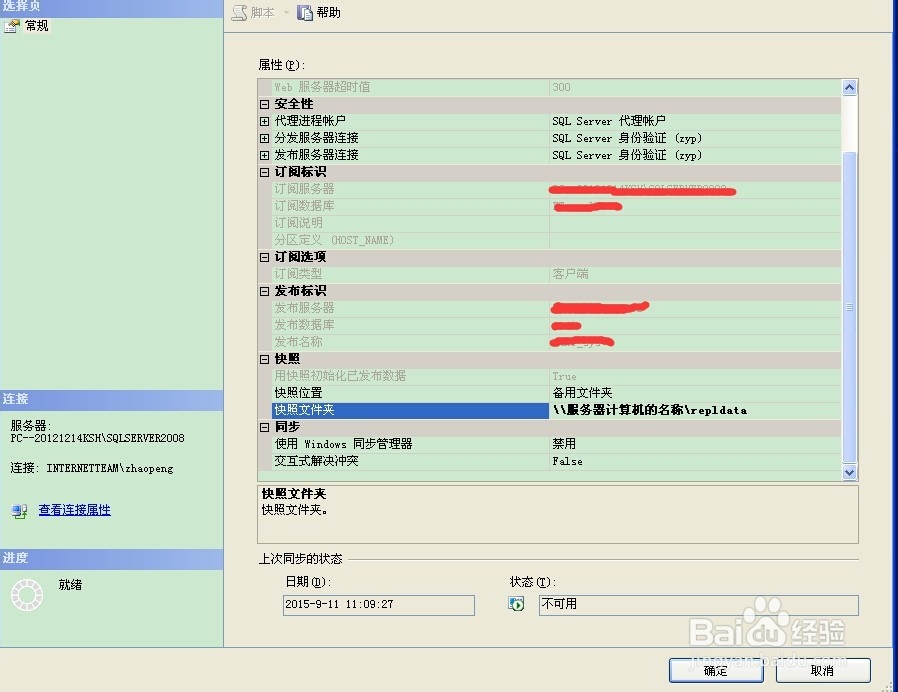Viewport: 898px width, 692px height.
Task: Click the property grid scroll up arrow
Action: point(849,88)
